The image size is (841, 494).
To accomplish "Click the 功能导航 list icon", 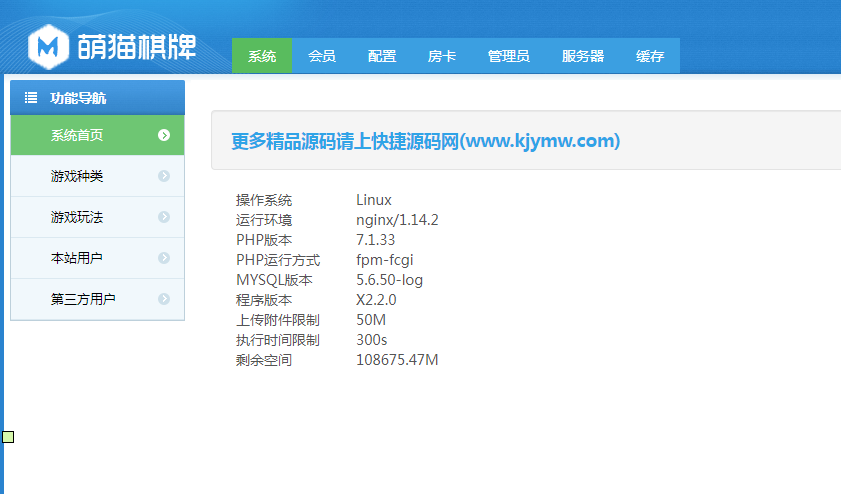I will pos(31,98).
